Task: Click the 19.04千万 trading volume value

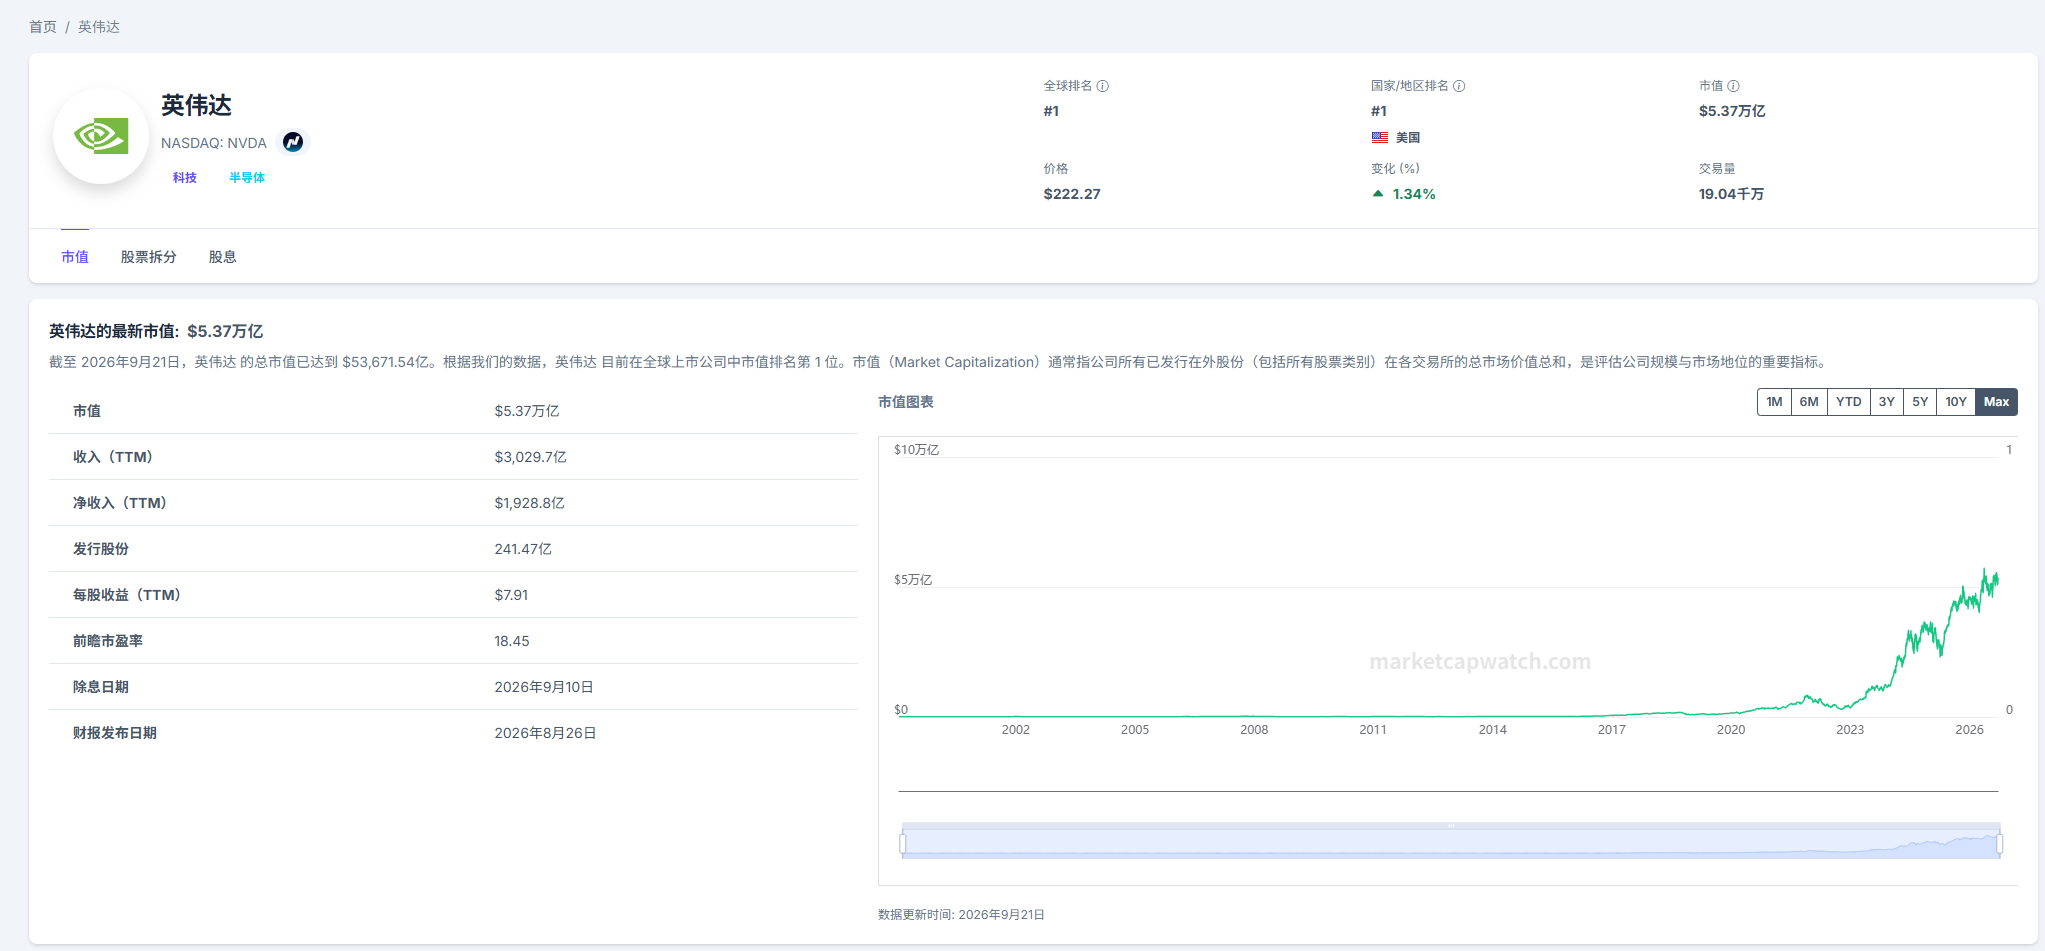Action: pos(1731,194)
